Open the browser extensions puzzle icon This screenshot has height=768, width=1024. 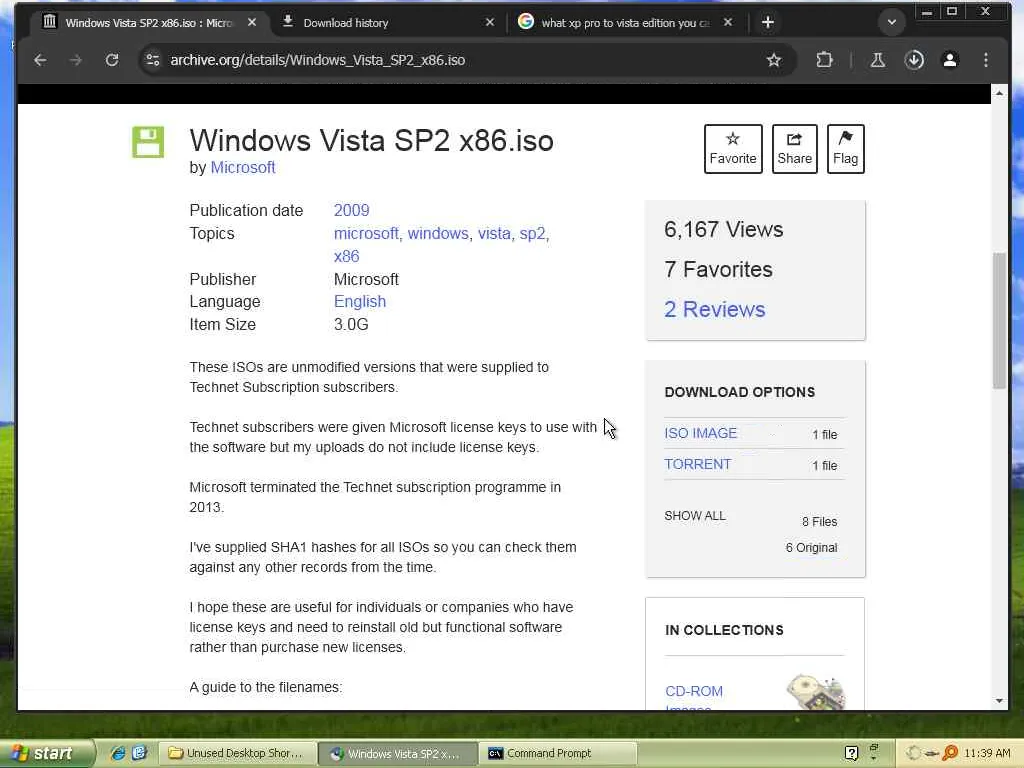pos(824,60)
